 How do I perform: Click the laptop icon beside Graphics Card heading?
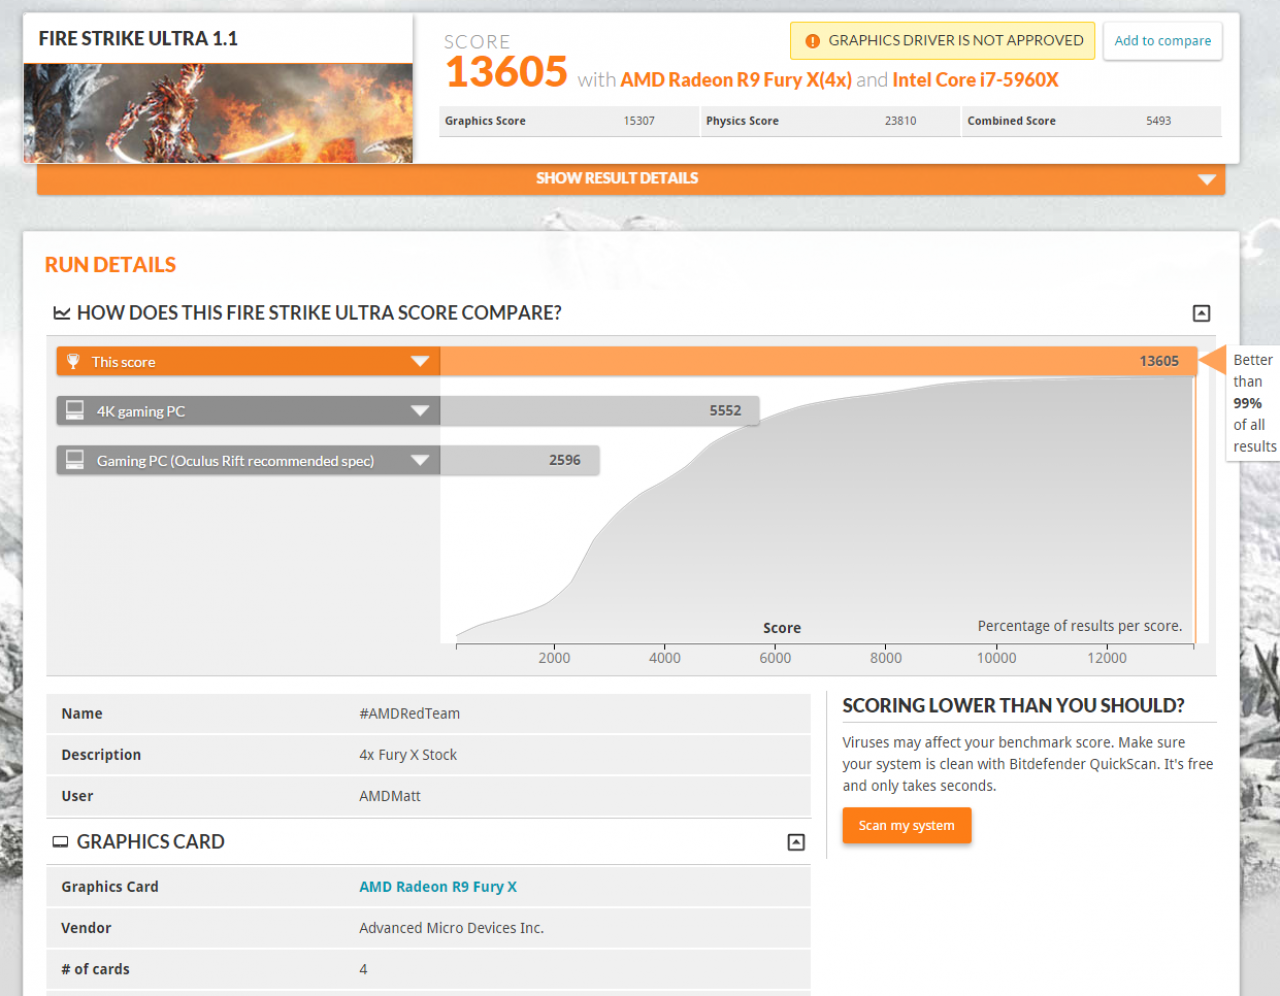pyautogui.click(x=61, y=842)
